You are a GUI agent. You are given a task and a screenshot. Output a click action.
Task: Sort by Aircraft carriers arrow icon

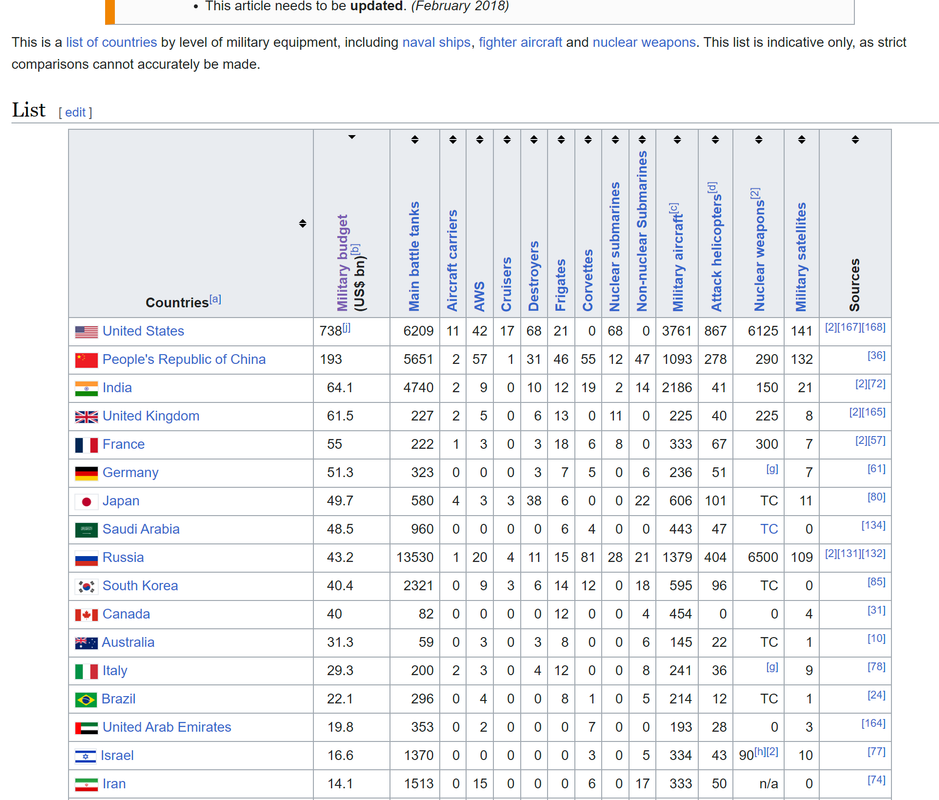pos(453,140)
